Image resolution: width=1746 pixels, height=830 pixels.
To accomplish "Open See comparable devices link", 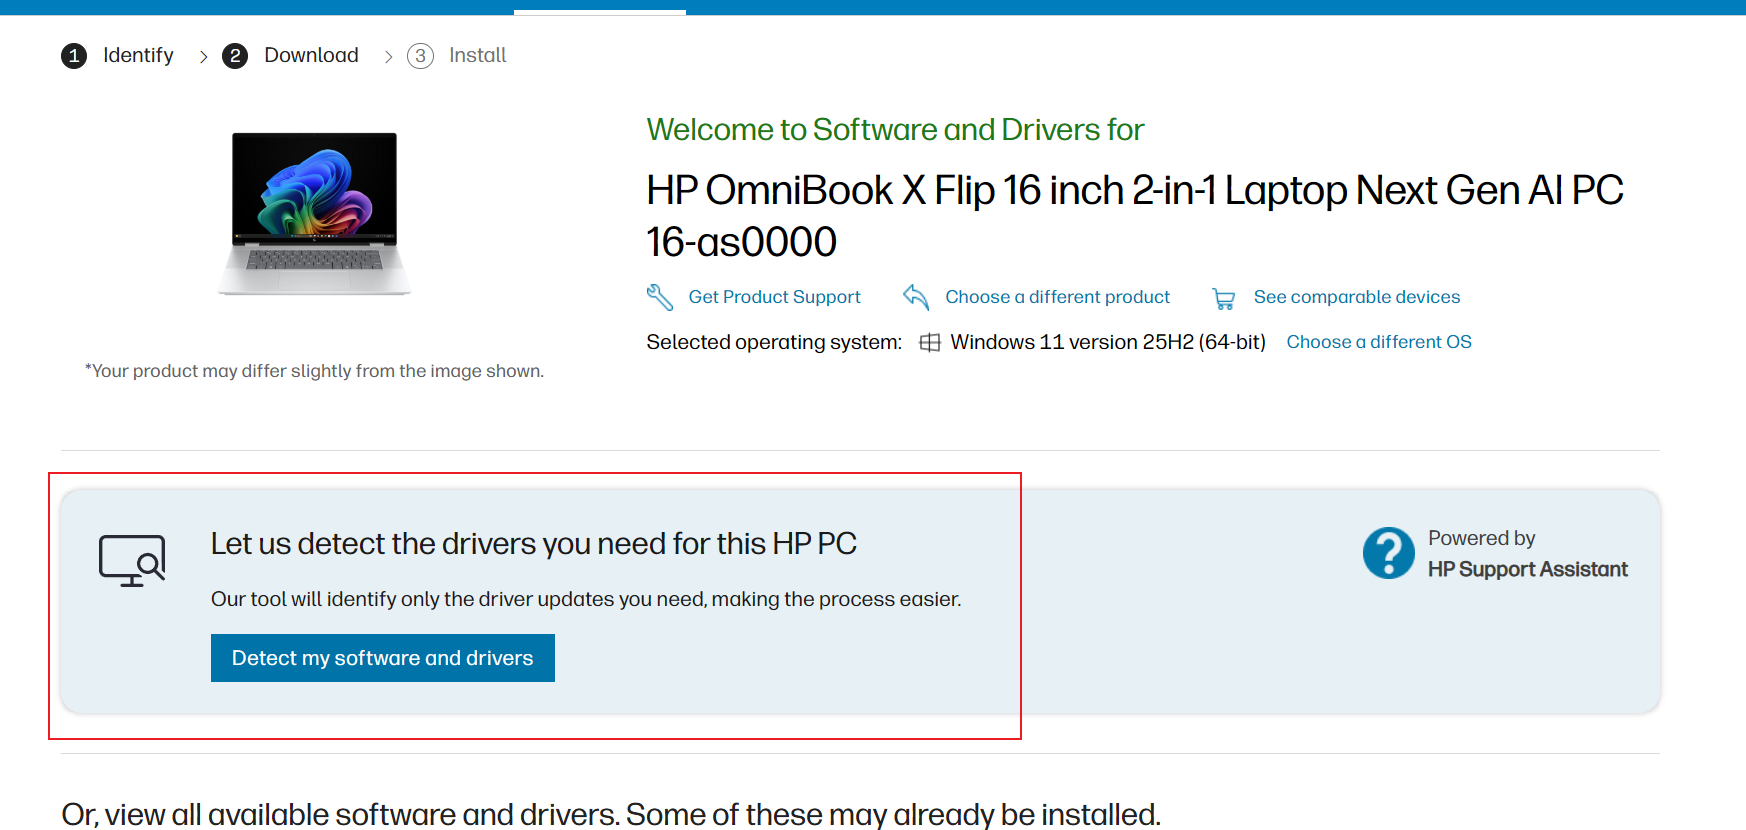I will click(x=1357, y=297).
